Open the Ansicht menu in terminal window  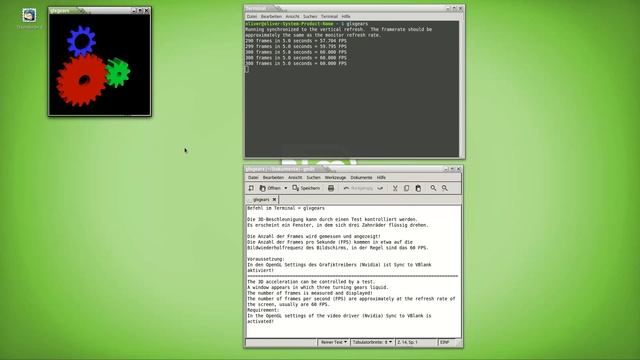click(292, 16)
